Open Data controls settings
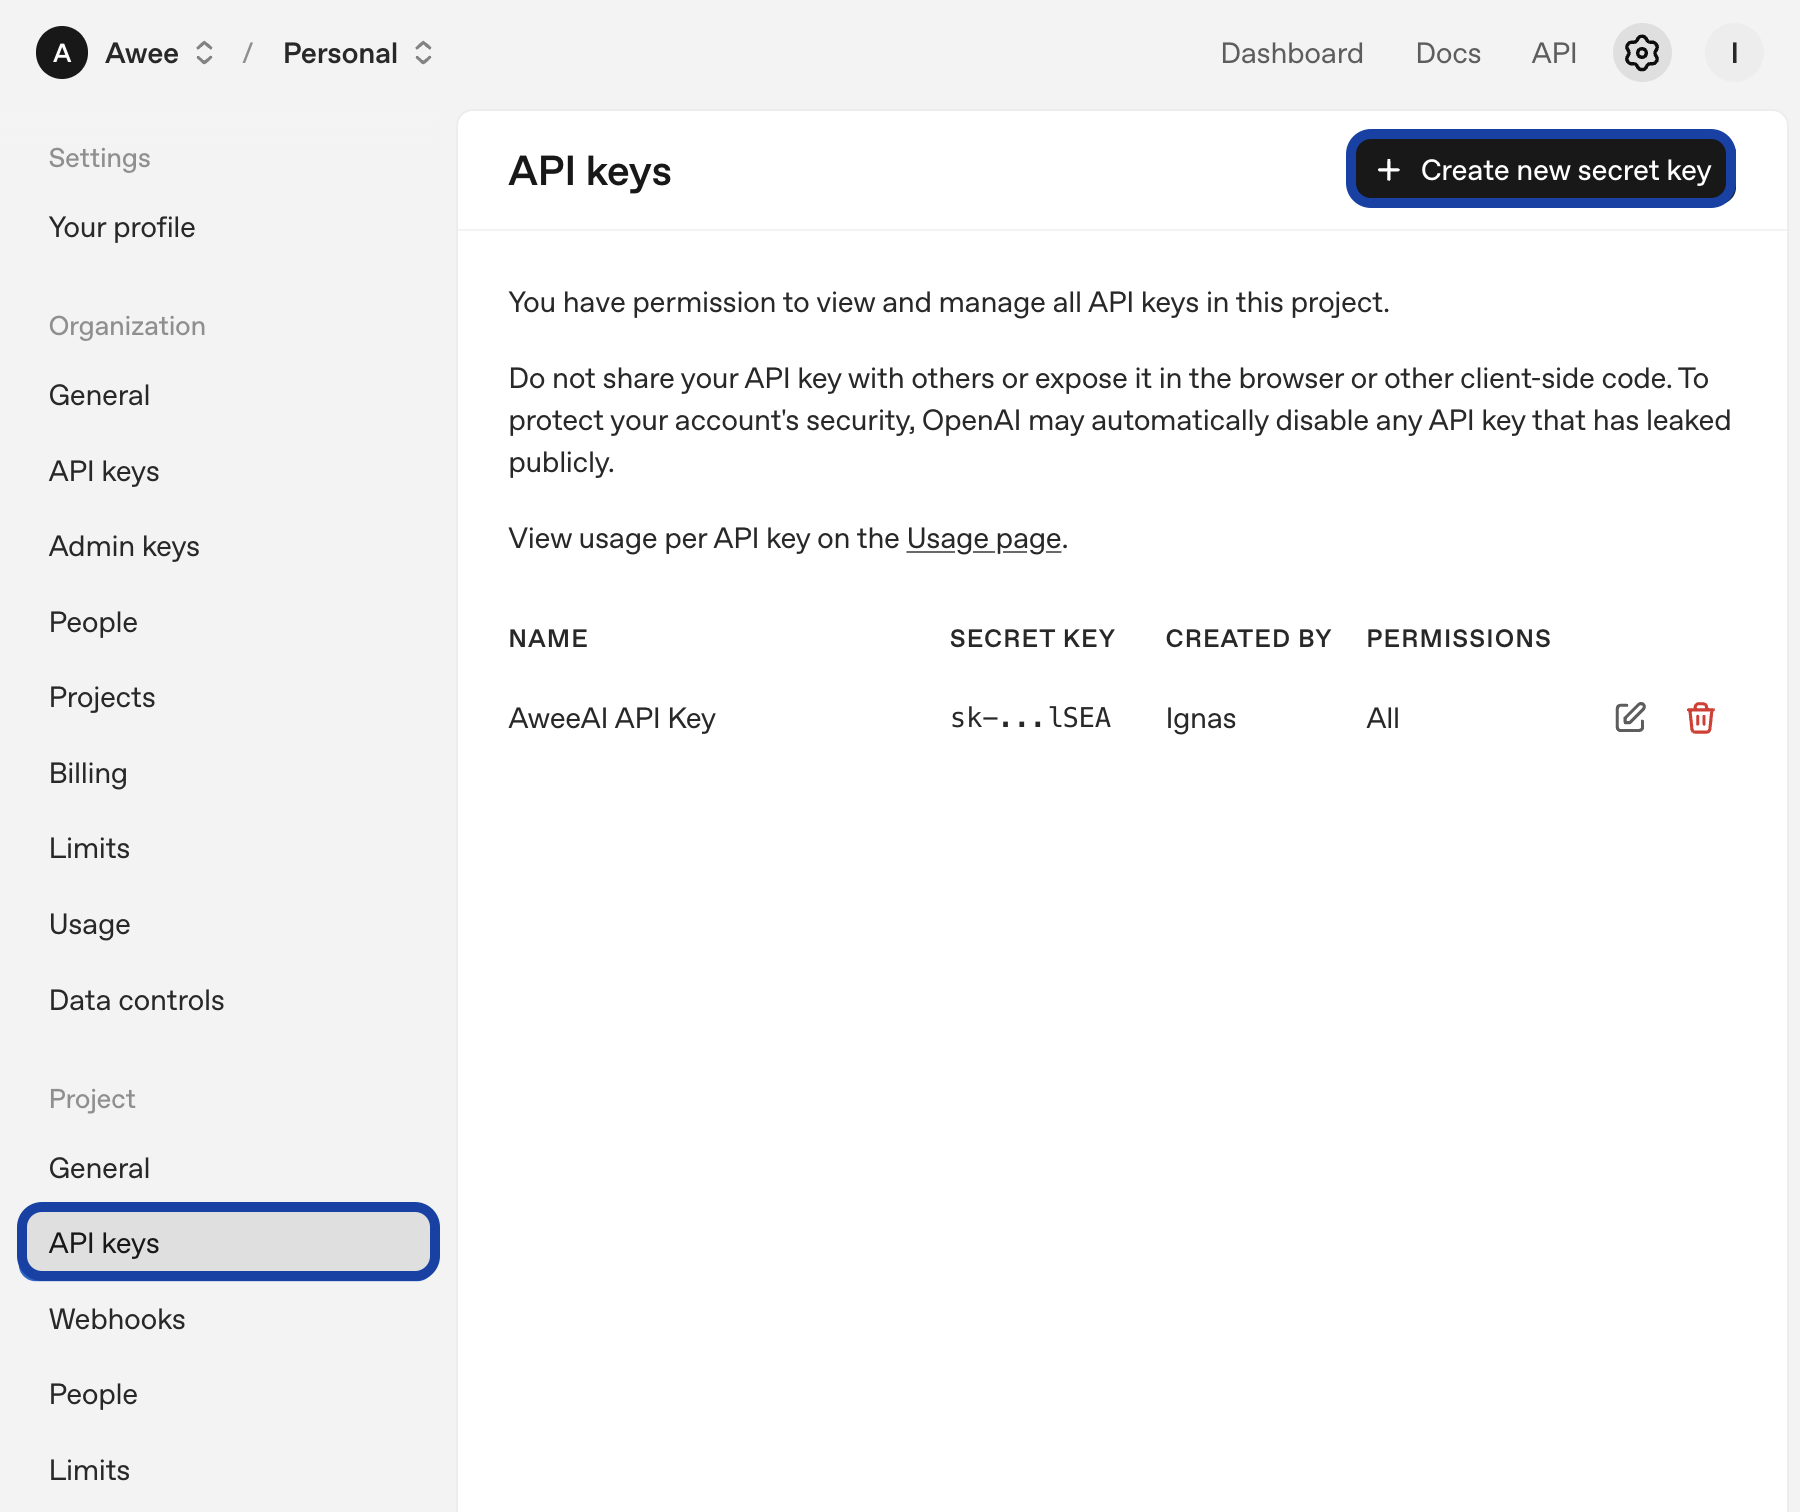The width and height of the screenshot is (1800, 1512). pos(136,1000)
